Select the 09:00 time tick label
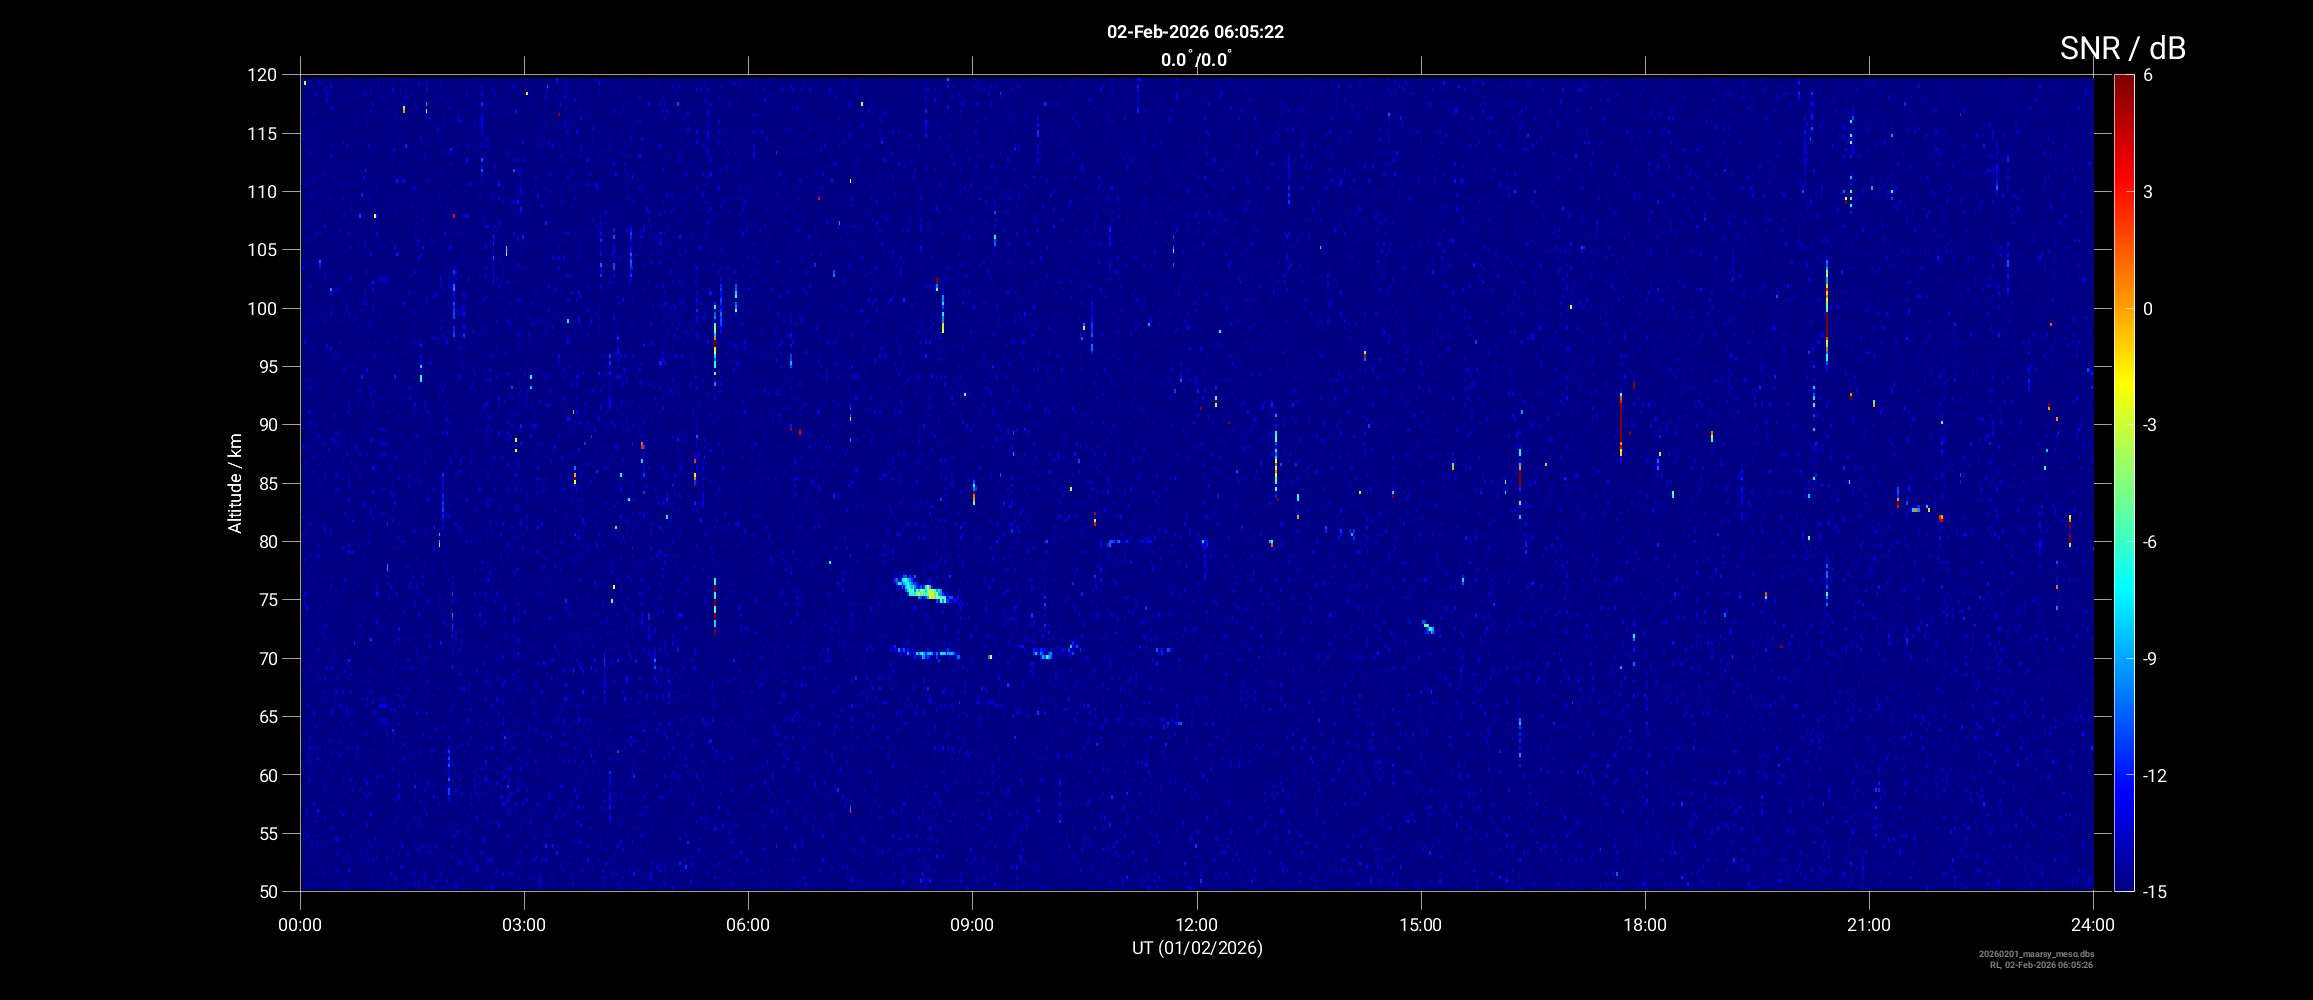Screen dimensions: 2313x1000 [971, 925]
